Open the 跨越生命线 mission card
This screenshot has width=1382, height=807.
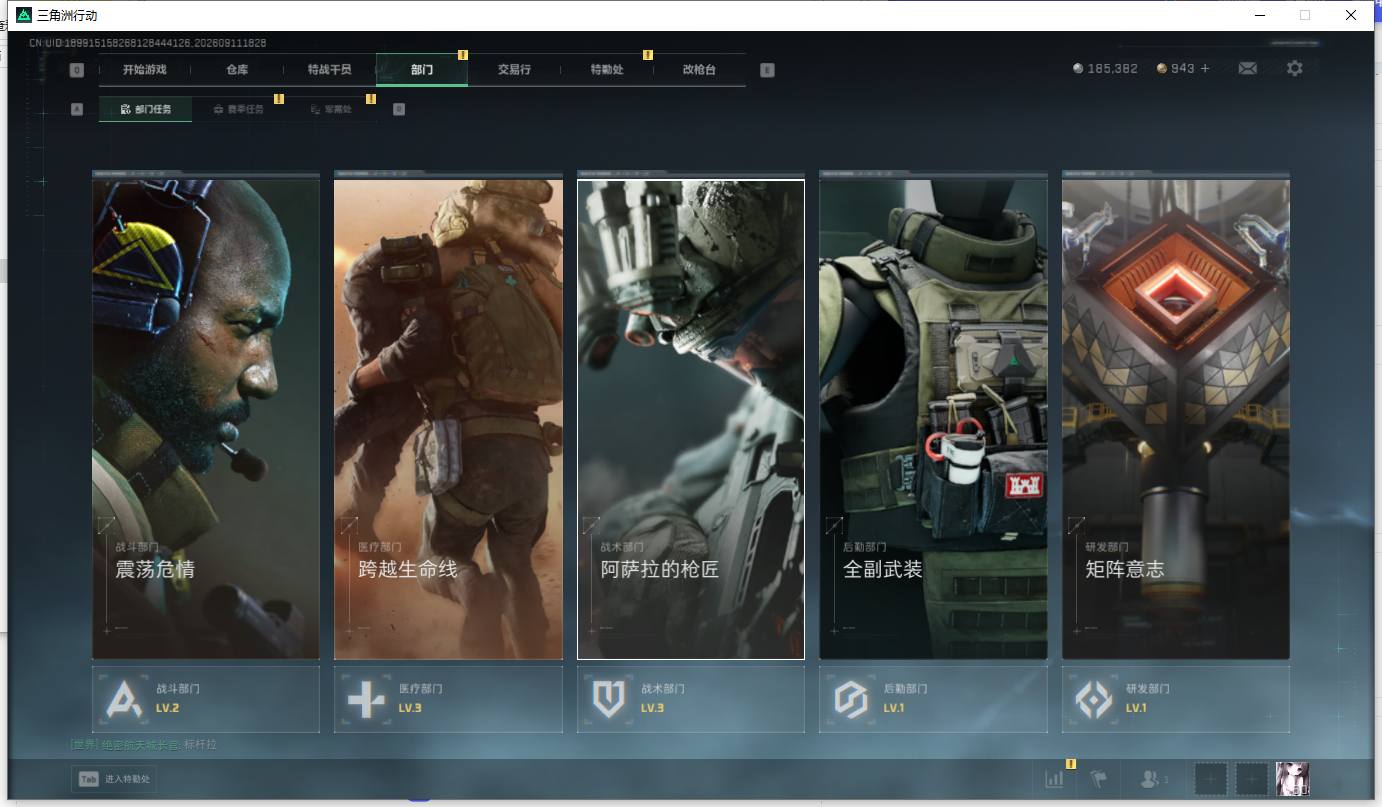click(448, 419)
